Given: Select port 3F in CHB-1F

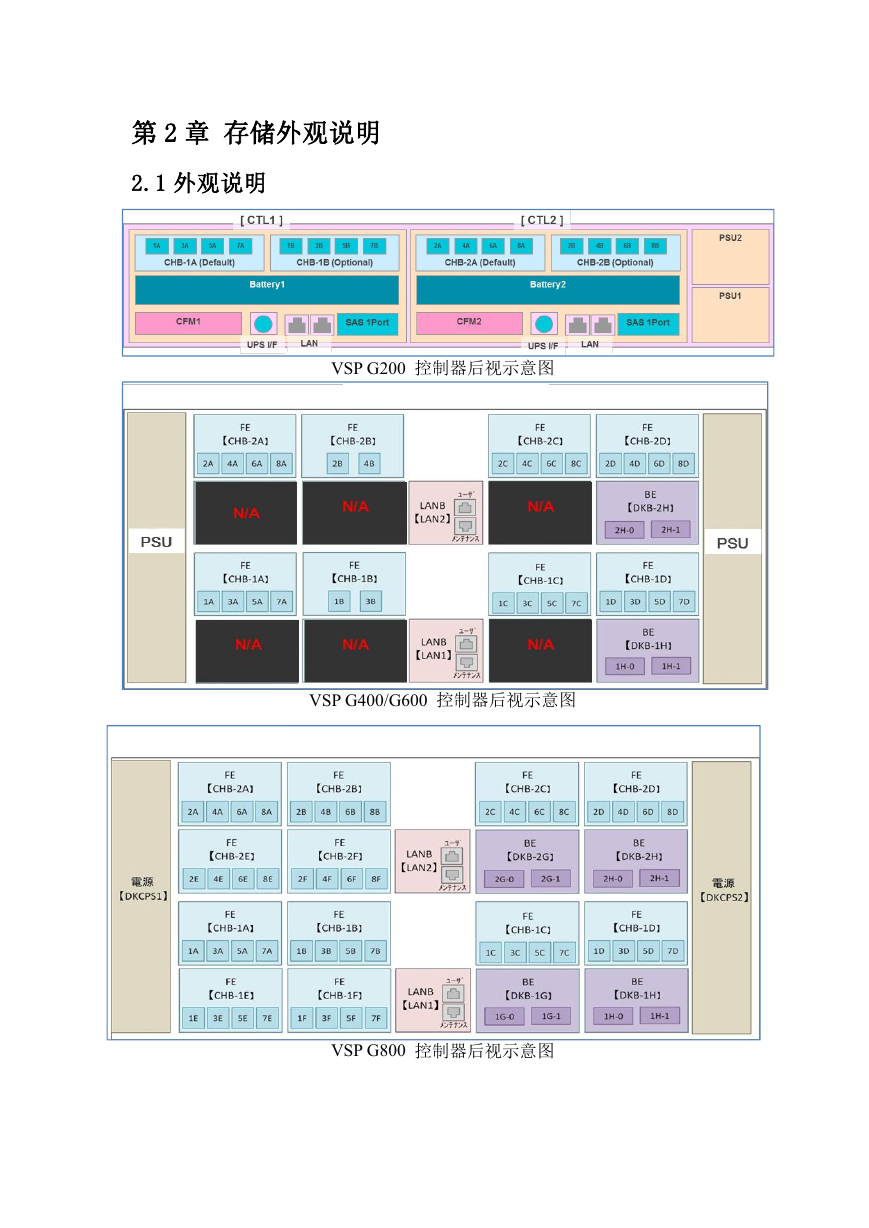Looking at the screenshot, I should tap(326, 1019).
